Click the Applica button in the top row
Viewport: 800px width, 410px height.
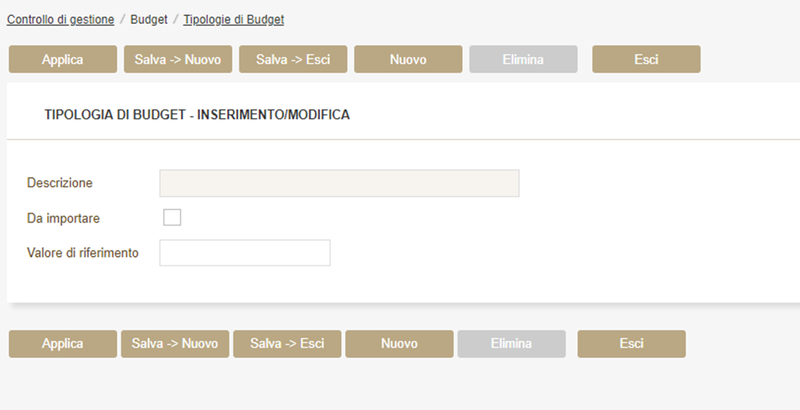(62, 59)
